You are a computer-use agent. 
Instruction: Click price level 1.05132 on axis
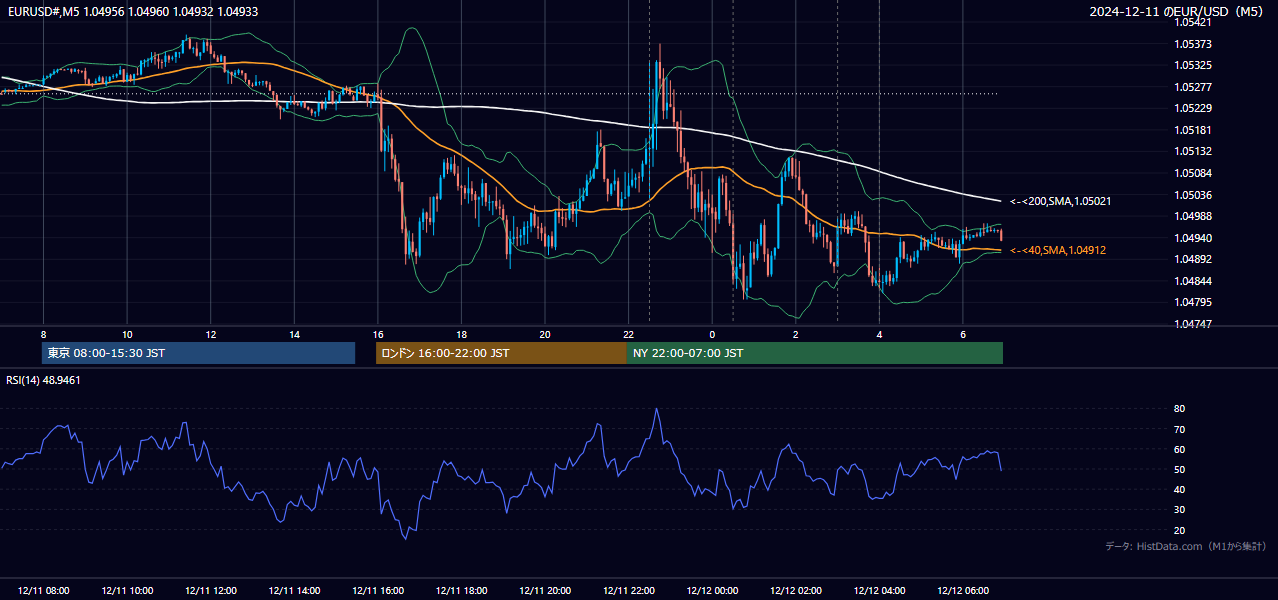coord(1193,151)
